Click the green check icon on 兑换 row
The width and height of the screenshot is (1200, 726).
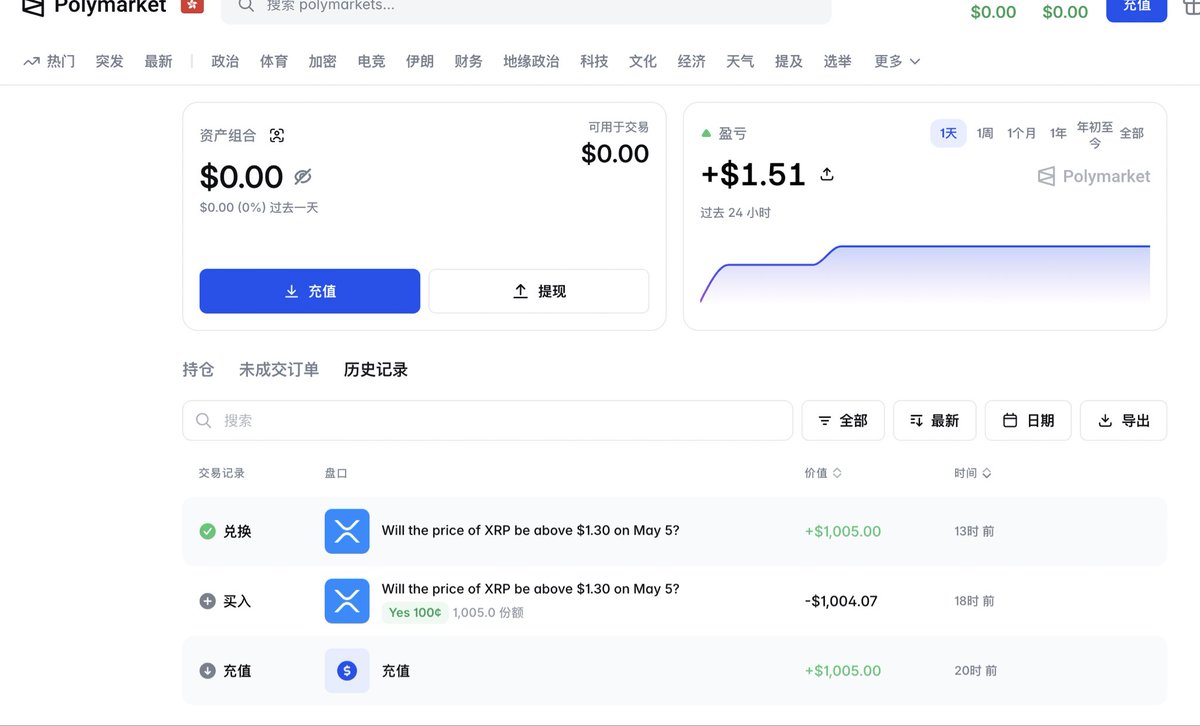click(x=207, y=531)
